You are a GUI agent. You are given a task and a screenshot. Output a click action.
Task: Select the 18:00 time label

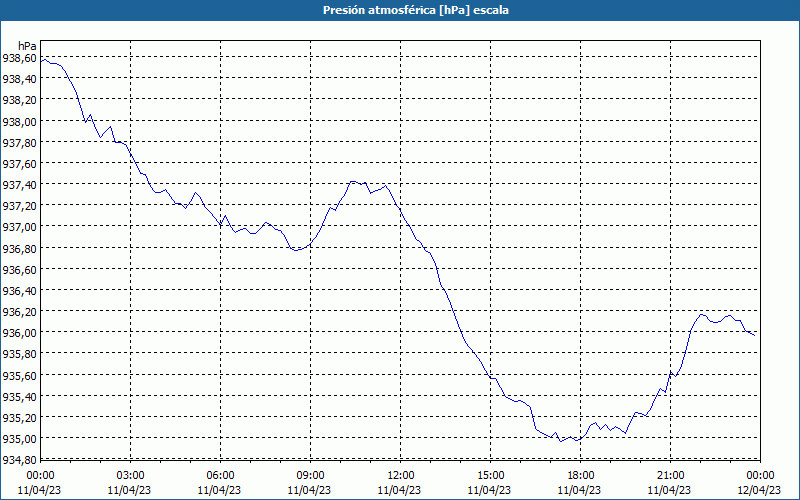[x=581, y=476]
